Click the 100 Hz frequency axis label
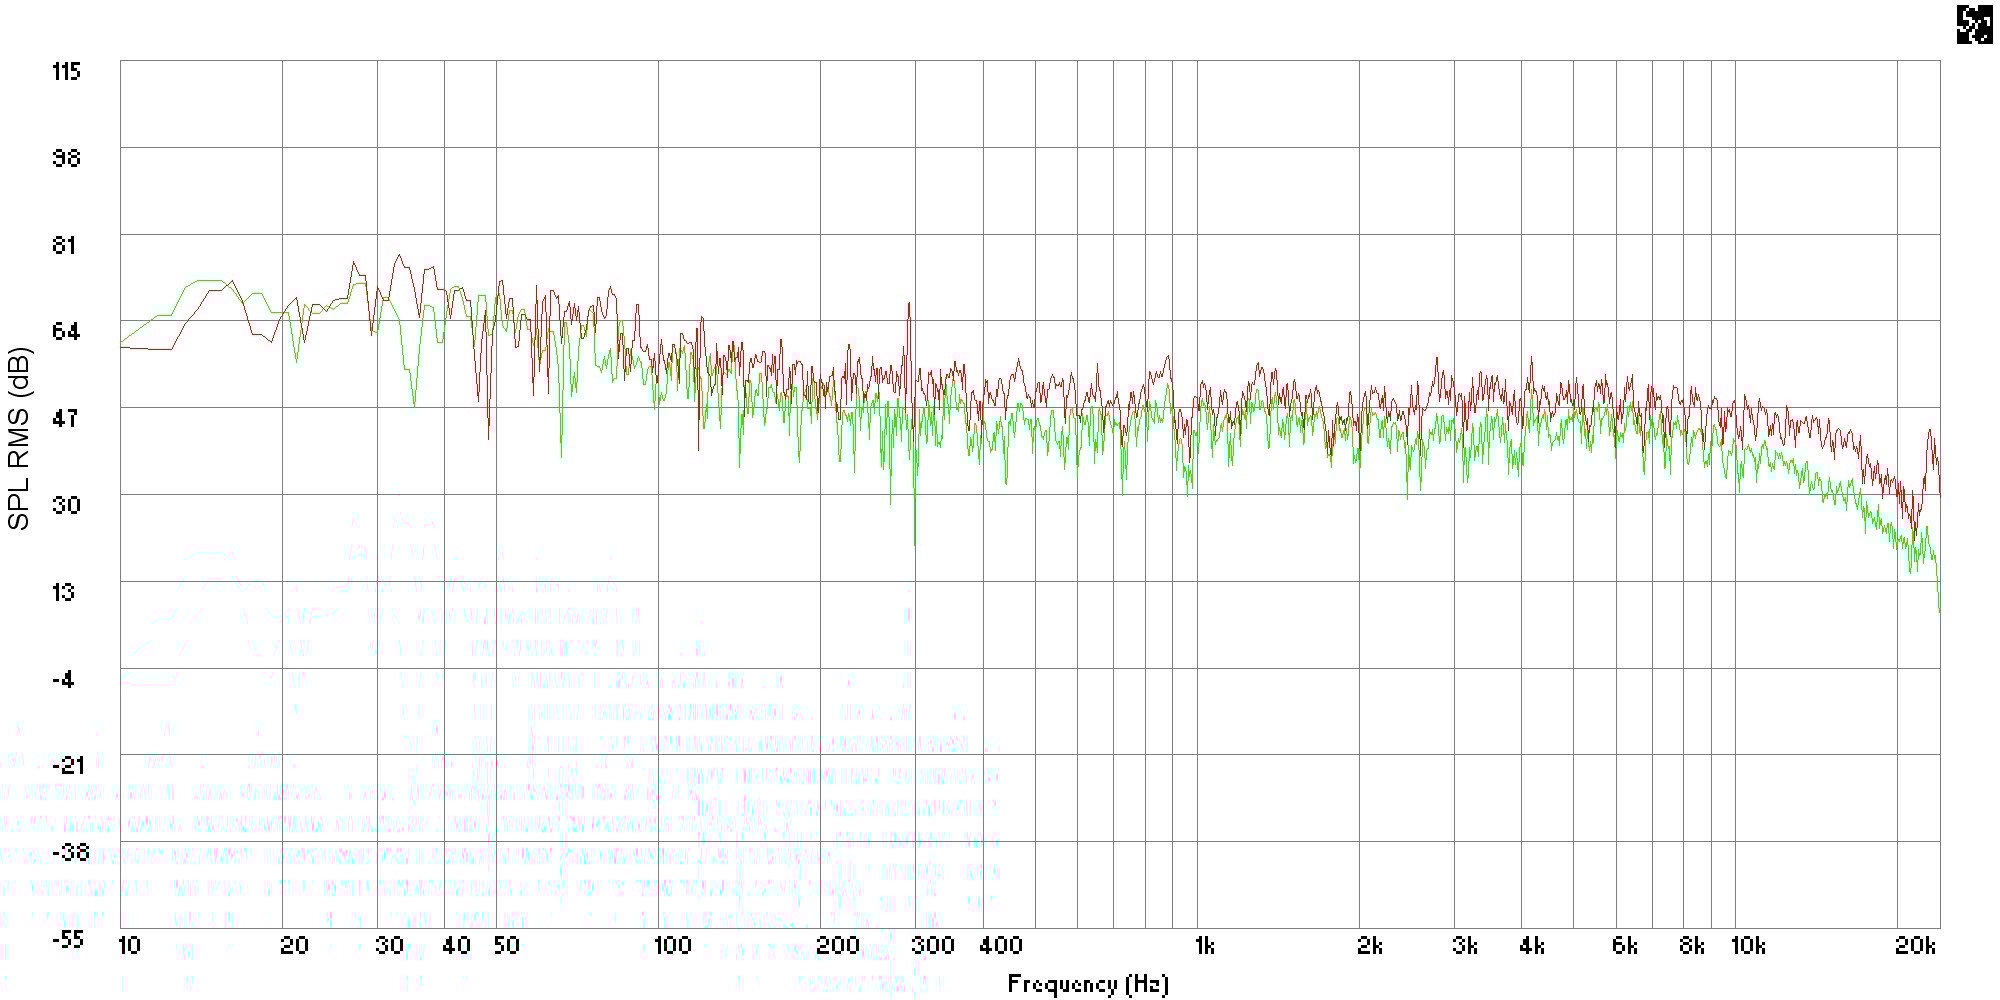Viewport: 2000px width, 1000px height. pyautogui.click(x=671, y=945)
